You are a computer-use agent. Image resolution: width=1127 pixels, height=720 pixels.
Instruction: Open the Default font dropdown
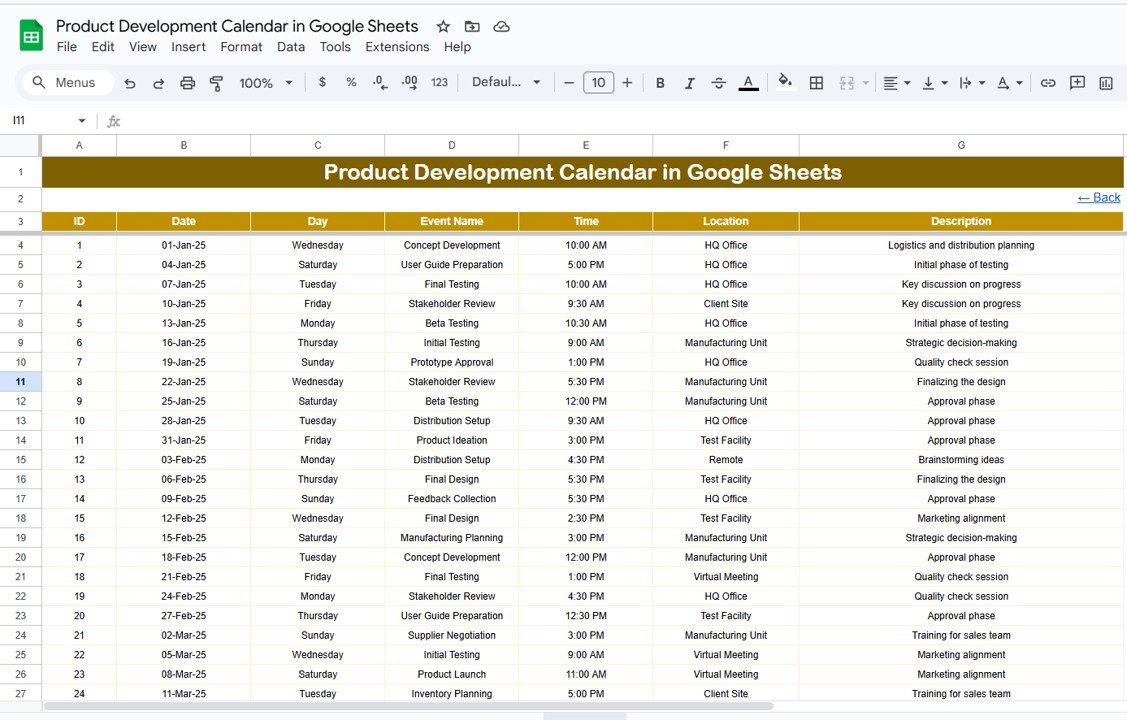pos(506,83)
